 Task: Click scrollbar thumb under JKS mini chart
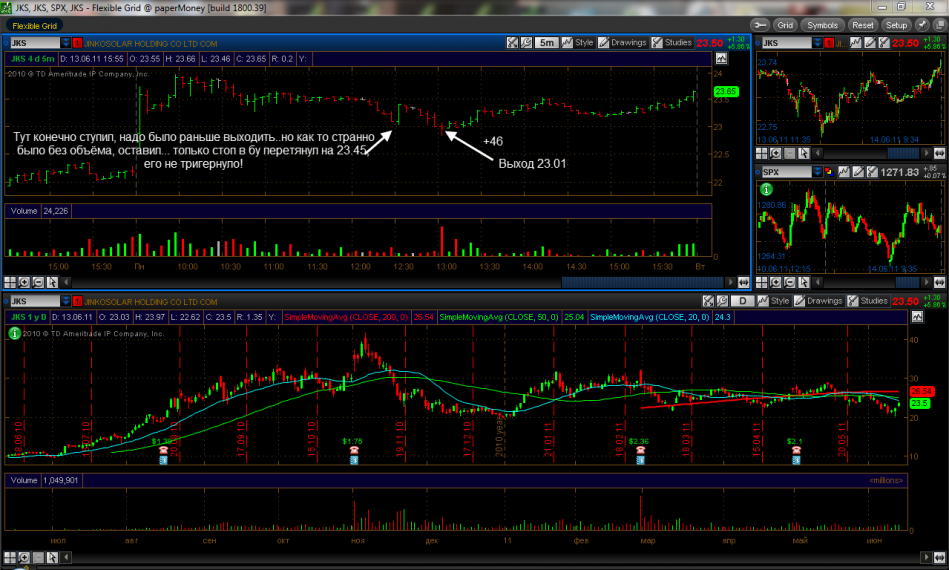[902, 153]
